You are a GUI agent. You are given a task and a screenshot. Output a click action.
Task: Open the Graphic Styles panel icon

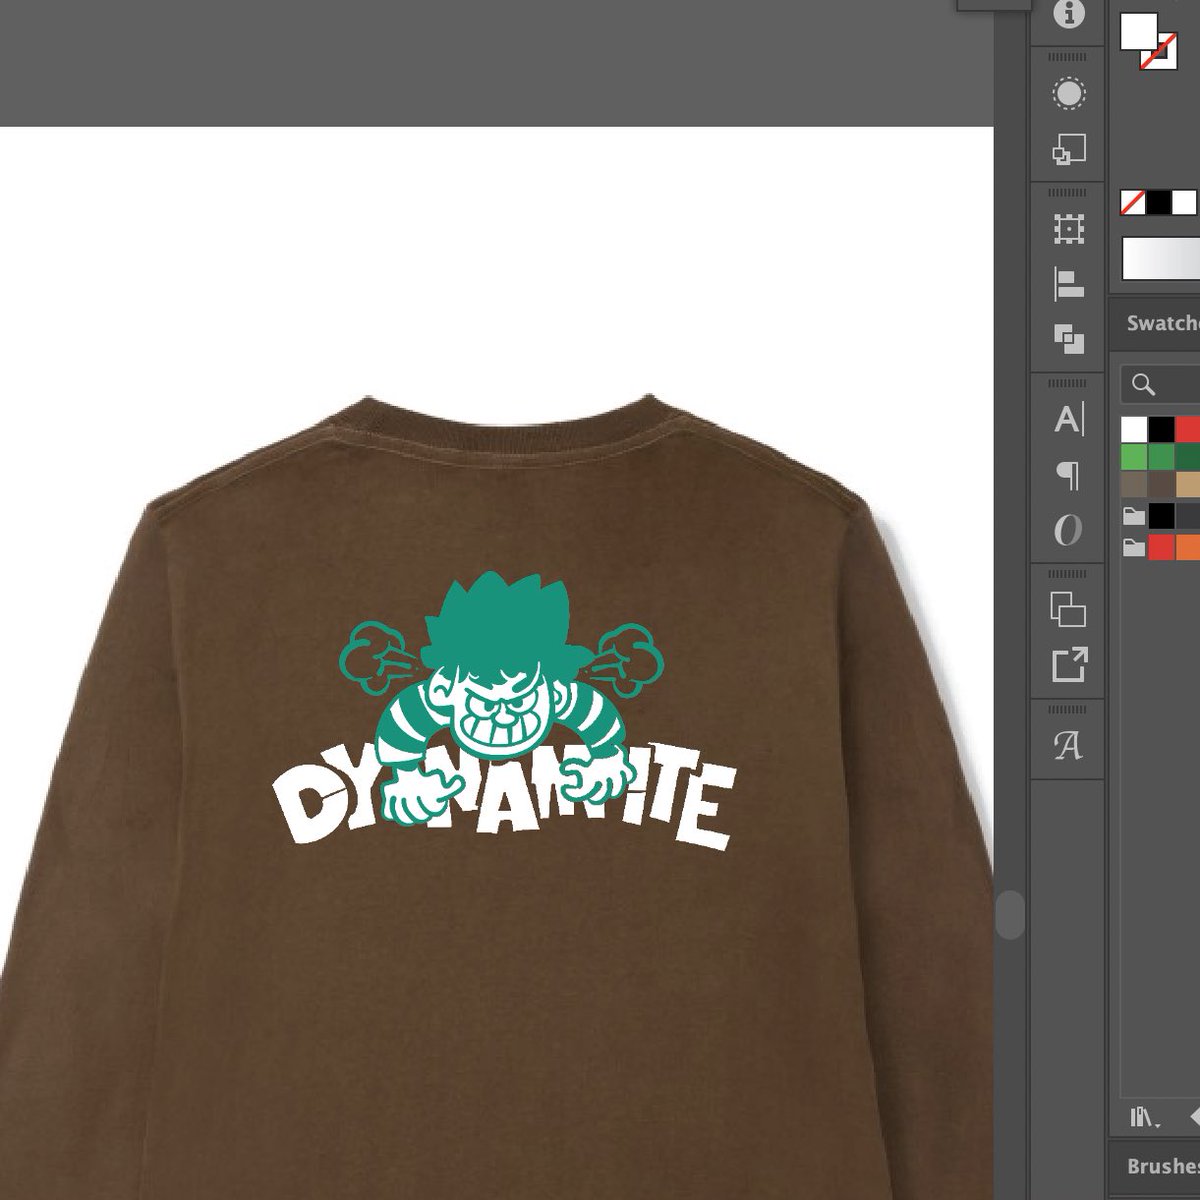coord(1069,150)
